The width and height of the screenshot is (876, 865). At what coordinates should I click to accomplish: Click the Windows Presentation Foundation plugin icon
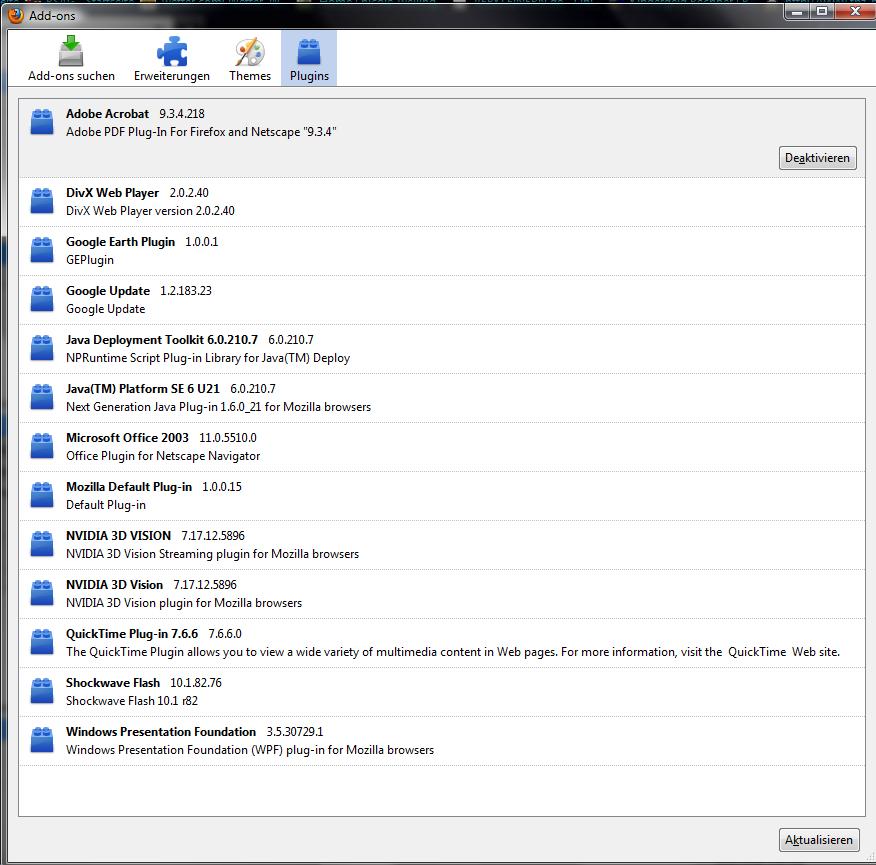(x=42, y=740)
